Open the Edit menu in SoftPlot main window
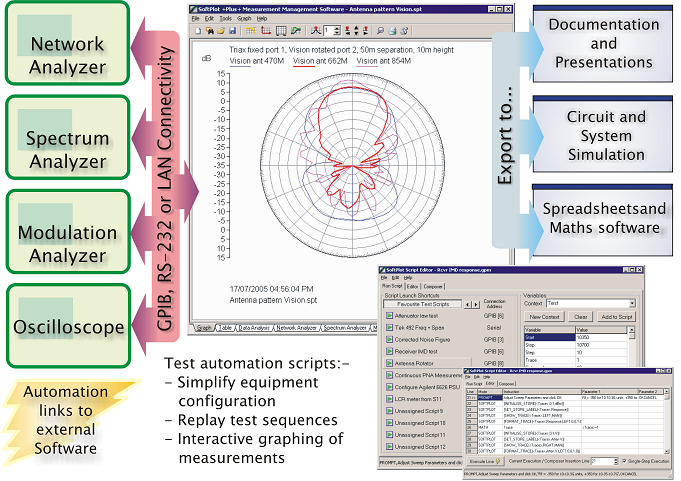Screen dimensions: 681x481 point(209,19)
